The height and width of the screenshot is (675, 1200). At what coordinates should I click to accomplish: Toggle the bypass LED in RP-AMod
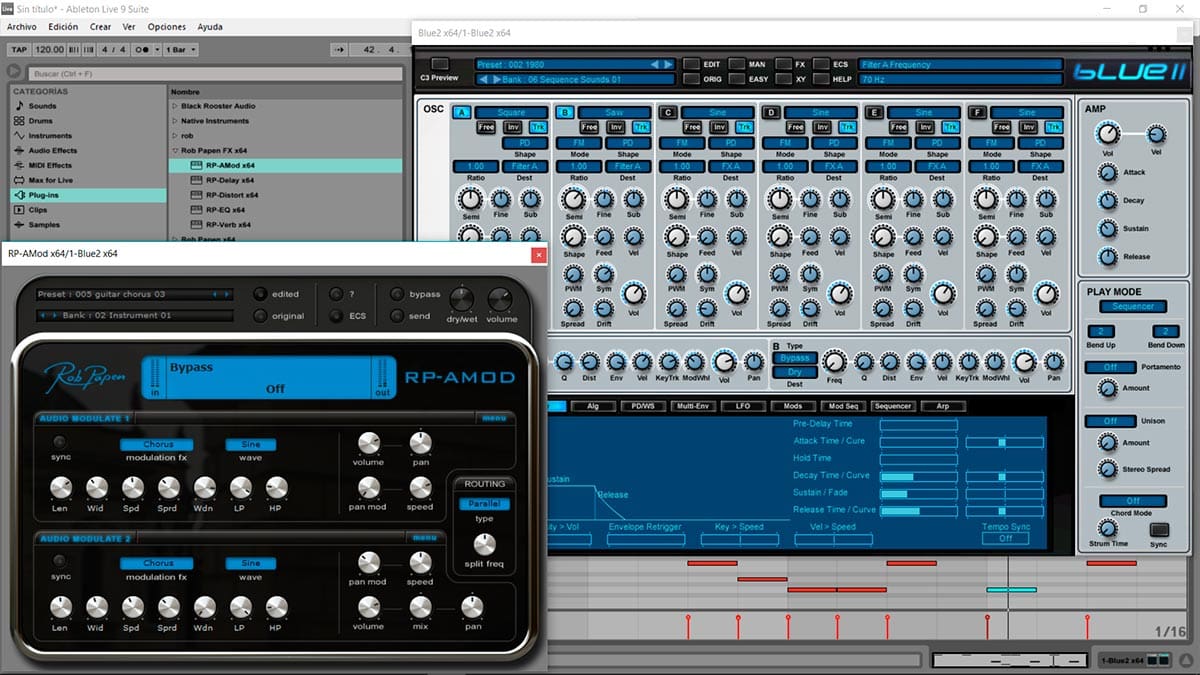tap(397, 294)
